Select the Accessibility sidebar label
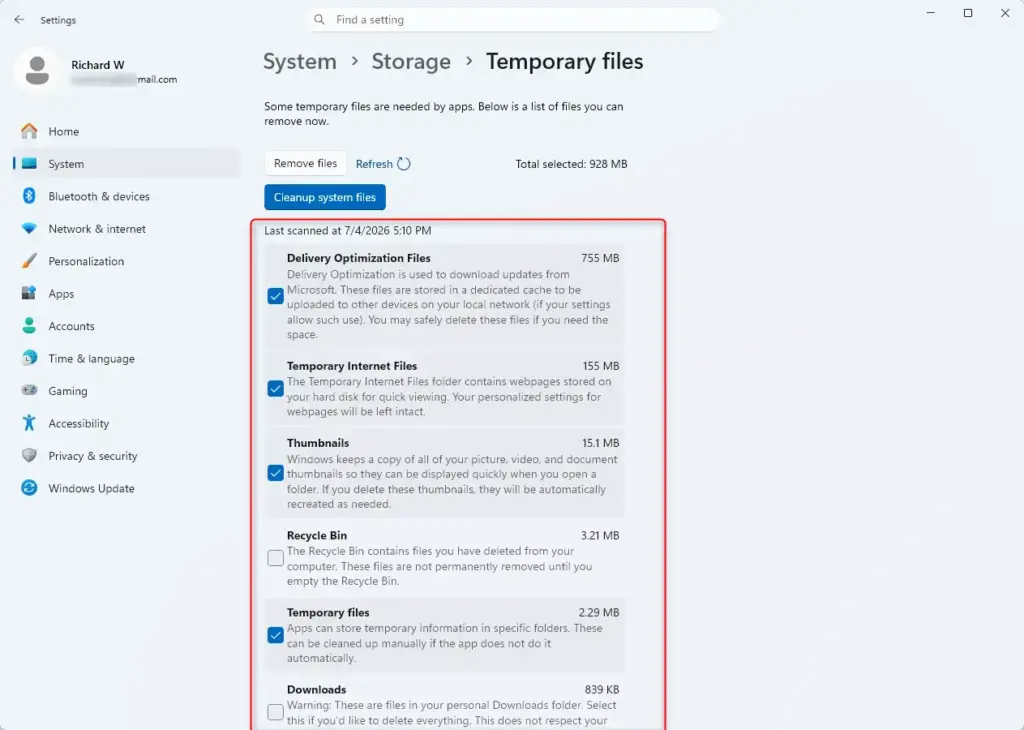The width and height of the screenshot is (1024, 730). coord(78,423)
